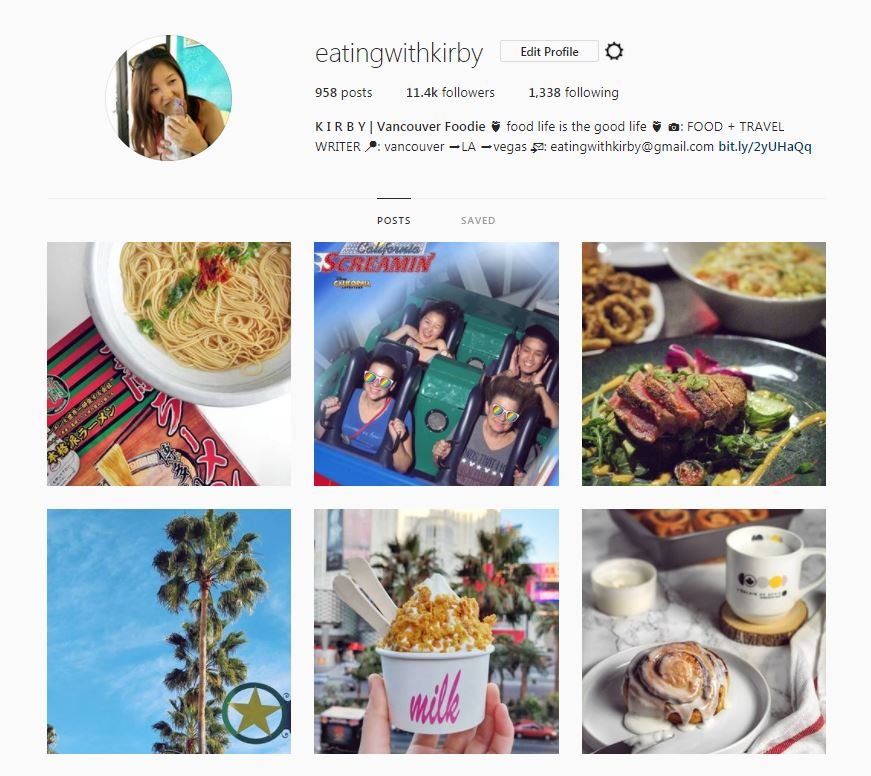Click the KIRBY Vancouver Foodie bio name
This screenshot has height=776, width=871.
[x=400, y=127]
